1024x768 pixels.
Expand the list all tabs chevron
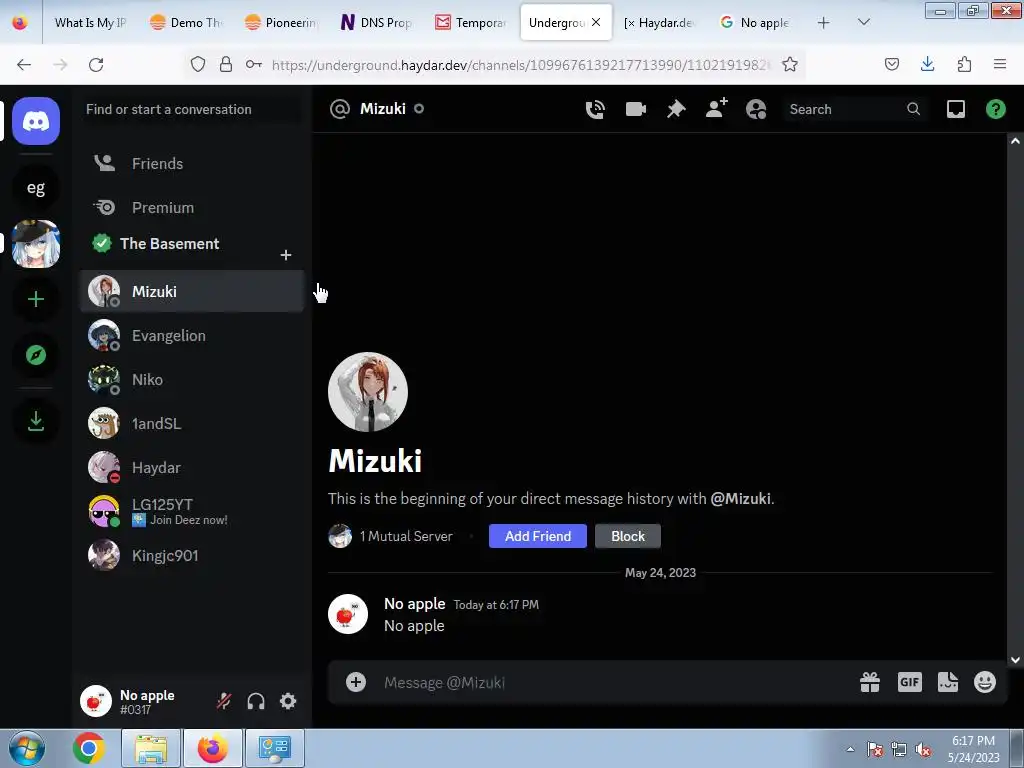863,22
